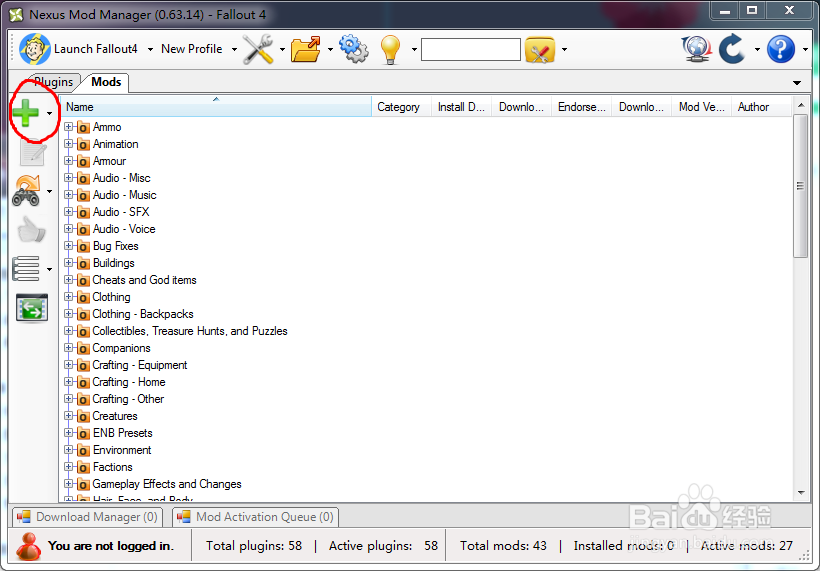The width and height of the screenshot is (820, 571).
Task: Open dropdown arrow beside green plus icon
Action: point(50,113)
